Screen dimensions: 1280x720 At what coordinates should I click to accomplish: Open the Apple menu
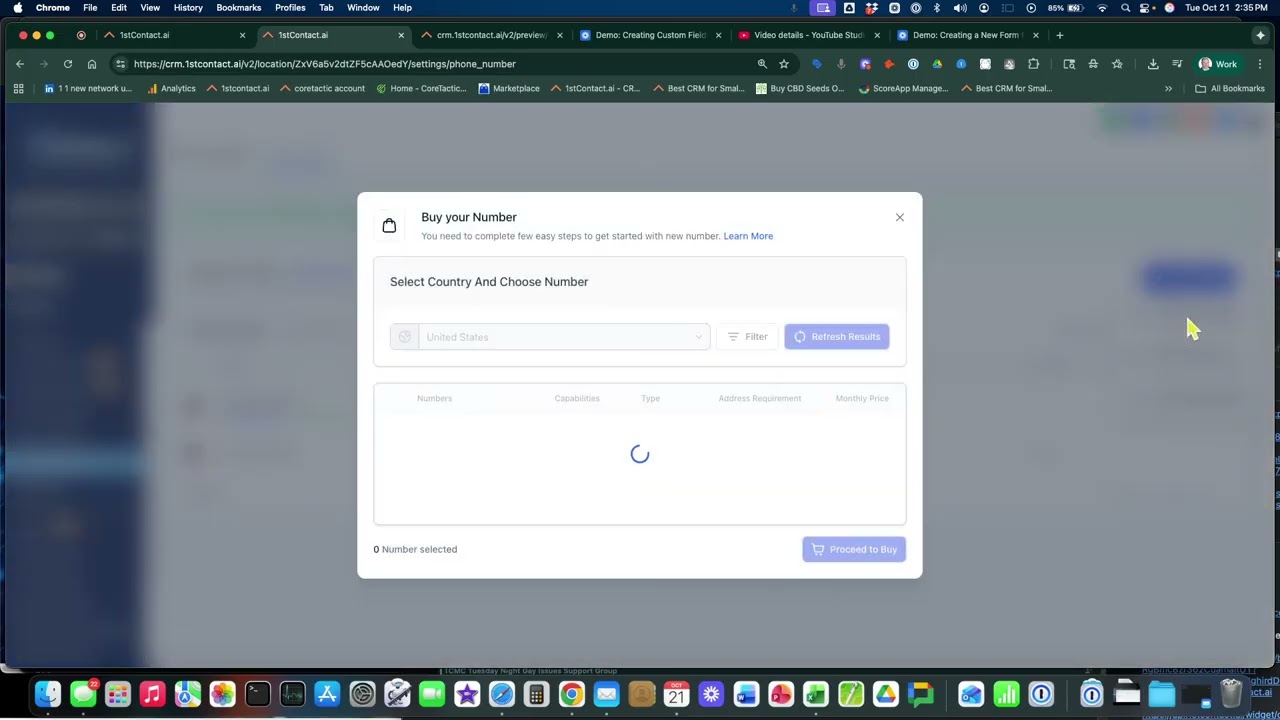[x=17, y=8]
